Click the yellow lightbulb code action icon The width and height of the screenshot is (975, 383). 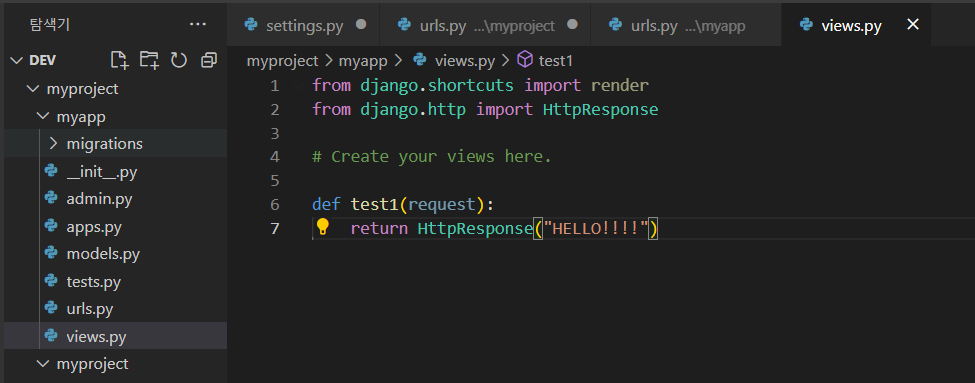click(322, 227)
